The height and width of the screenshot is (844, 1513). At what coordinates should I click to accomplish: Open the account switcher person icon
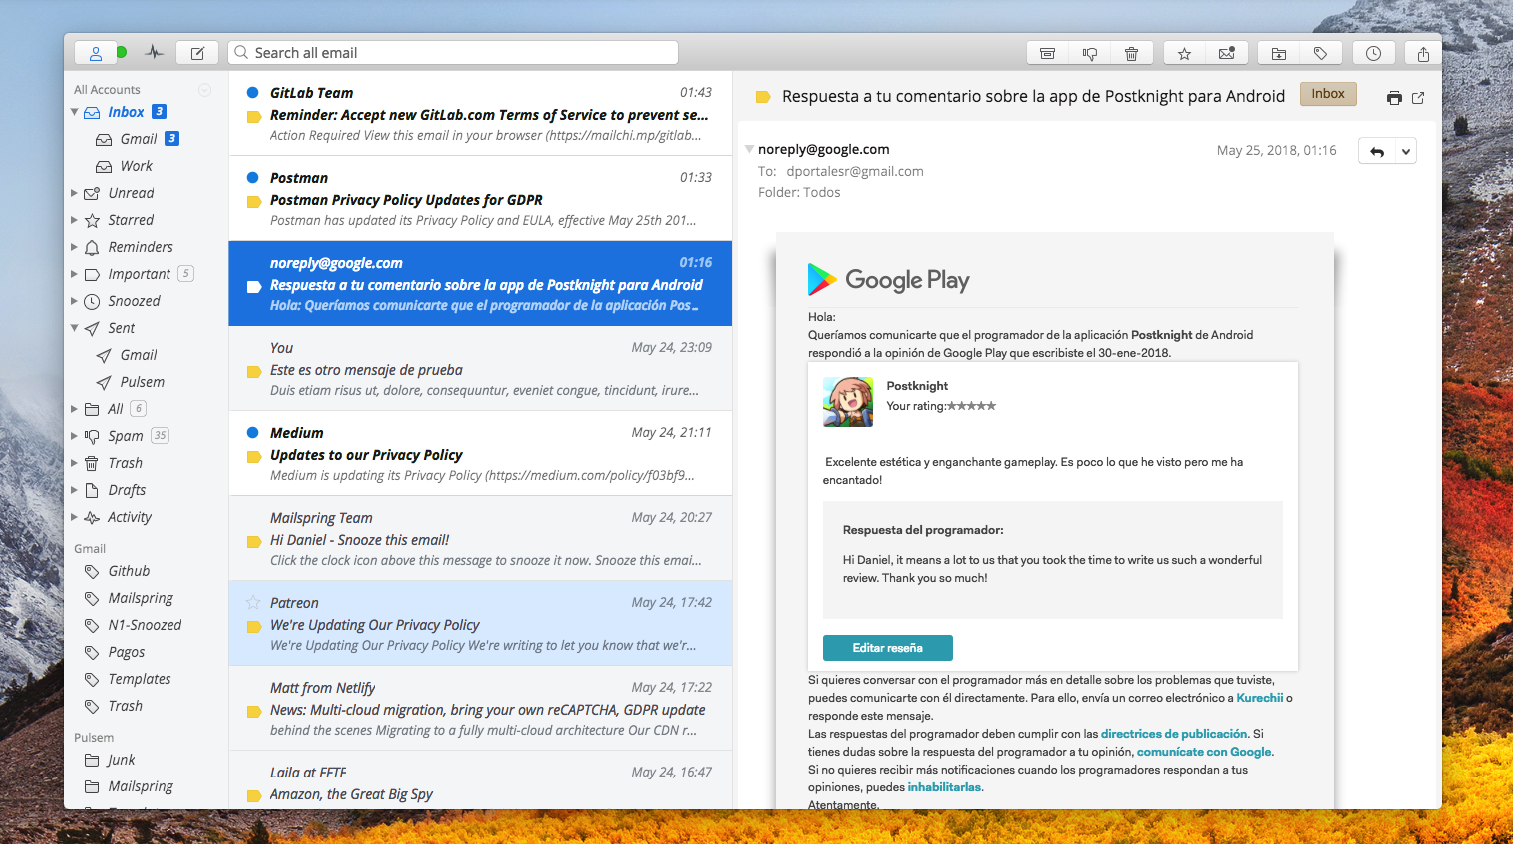pos(96,53)
